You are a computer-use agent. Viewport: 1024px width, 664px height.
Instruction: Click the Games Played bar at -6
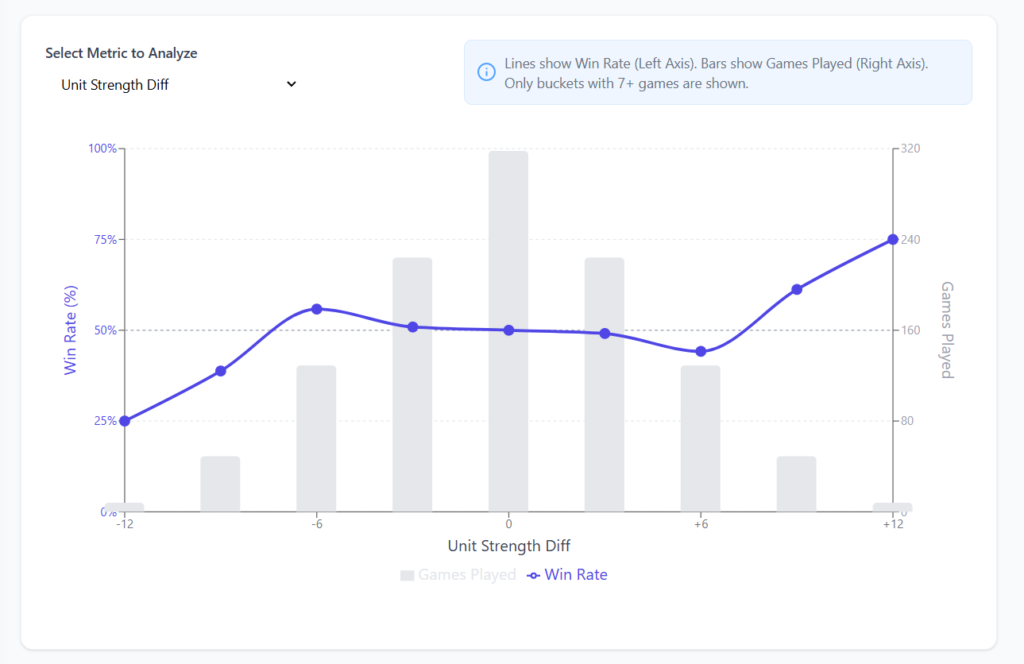(317, 440)
